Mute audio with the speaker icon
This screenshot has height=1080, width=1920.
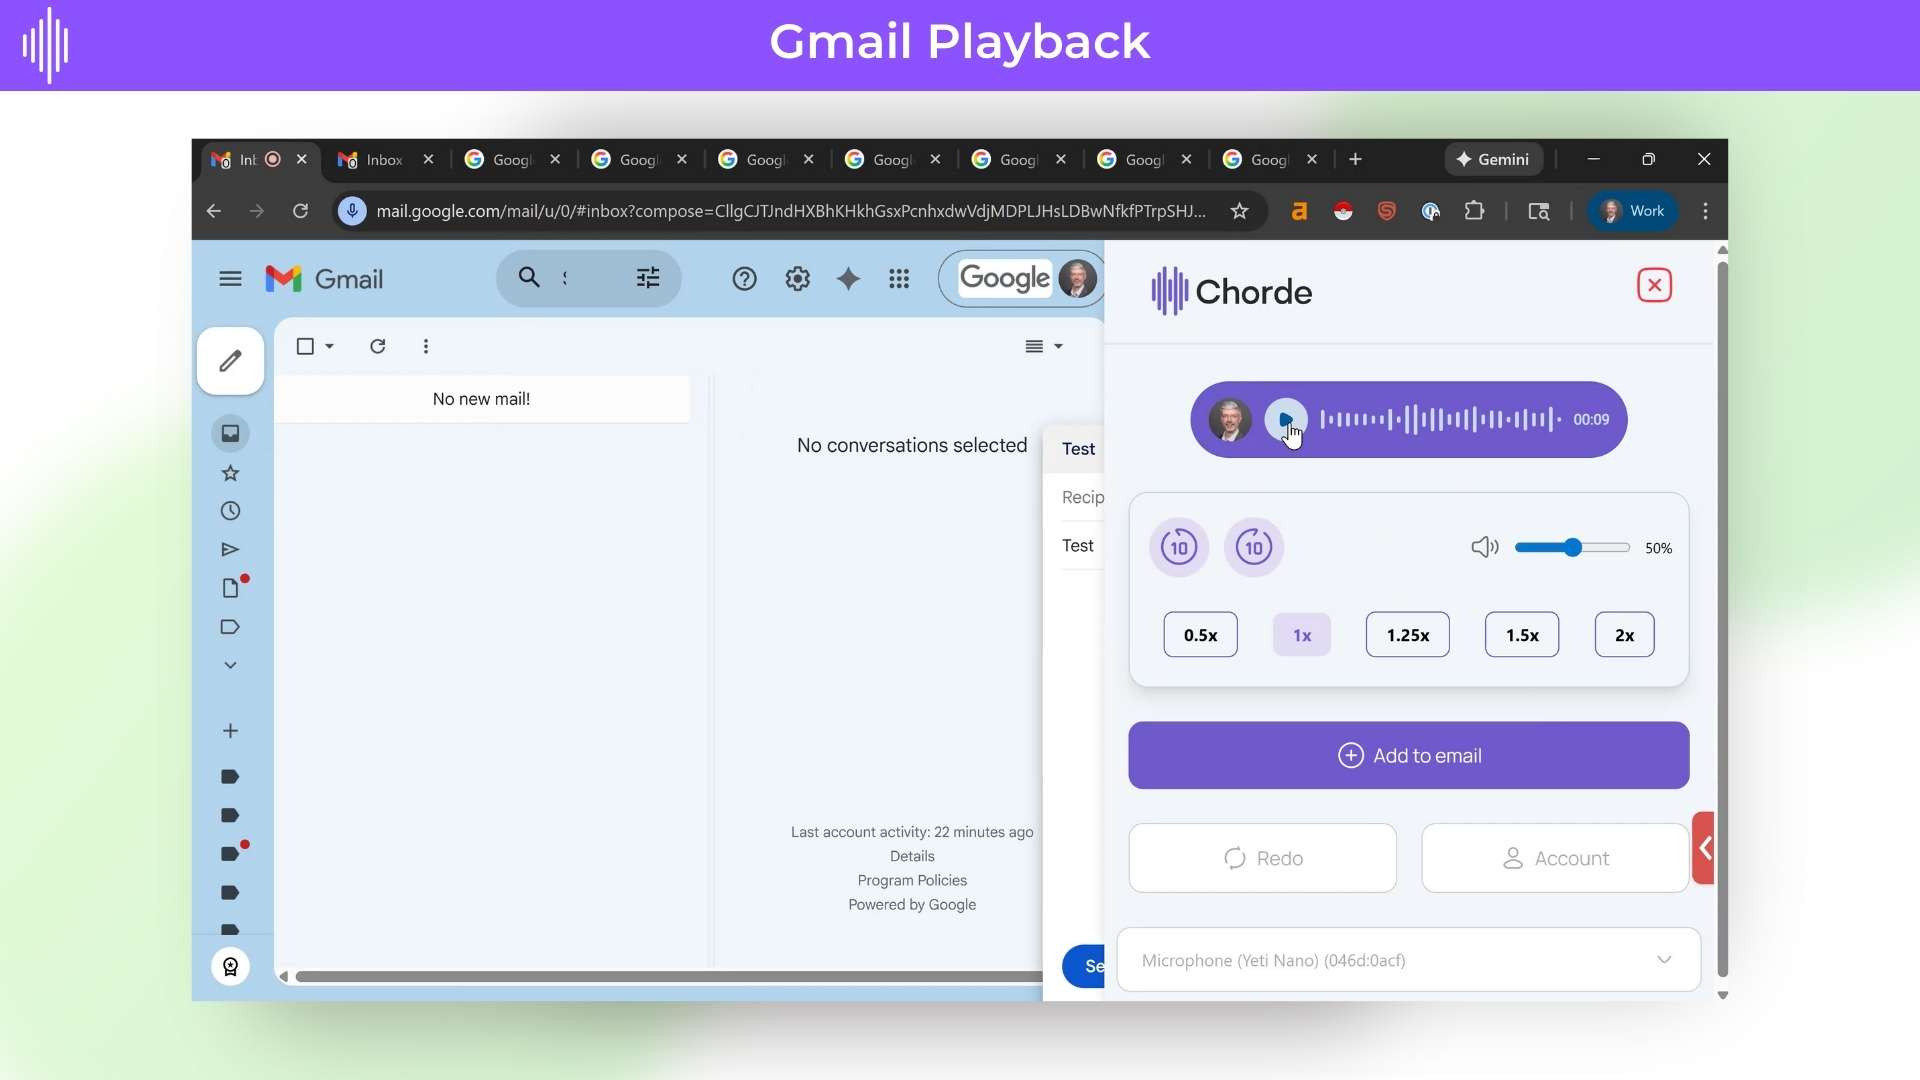click(x=1484, y=547)
